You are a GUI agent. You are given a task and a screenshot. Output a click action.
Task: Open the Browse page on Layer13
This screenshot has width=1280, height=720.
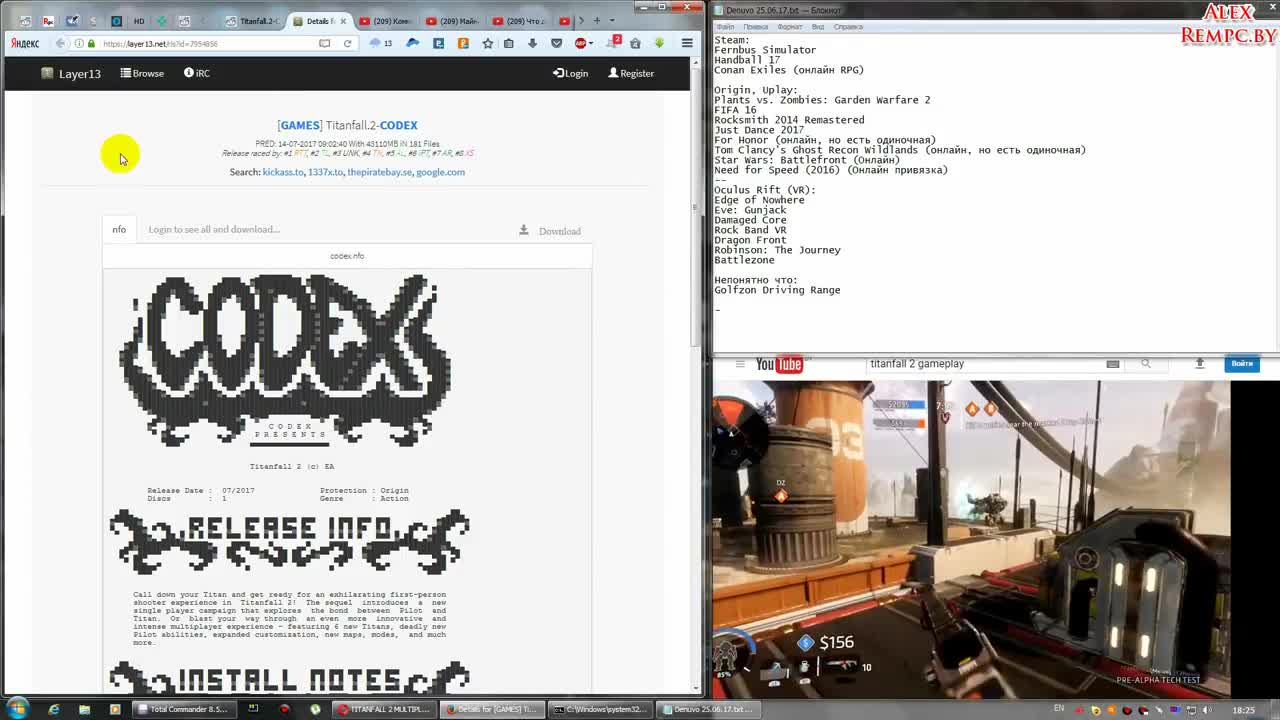[142, 73]
